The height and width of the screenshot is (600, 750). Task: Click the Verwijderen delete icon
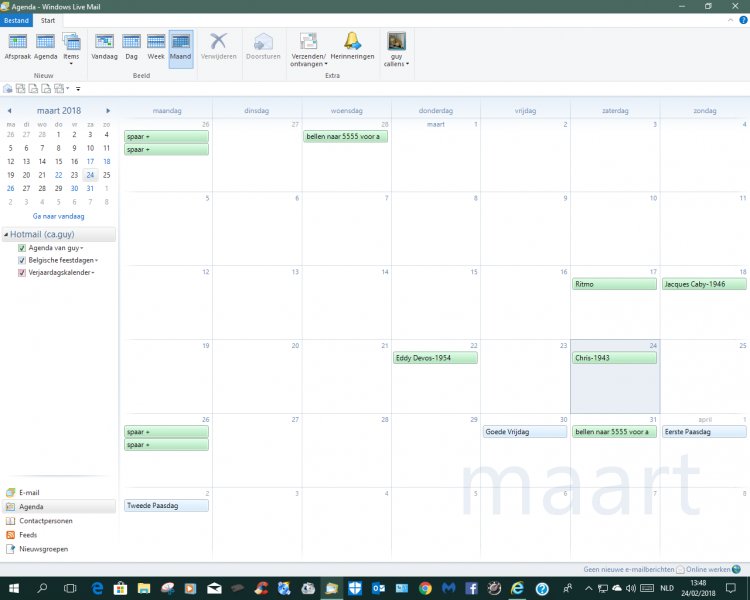click(219, 47)
